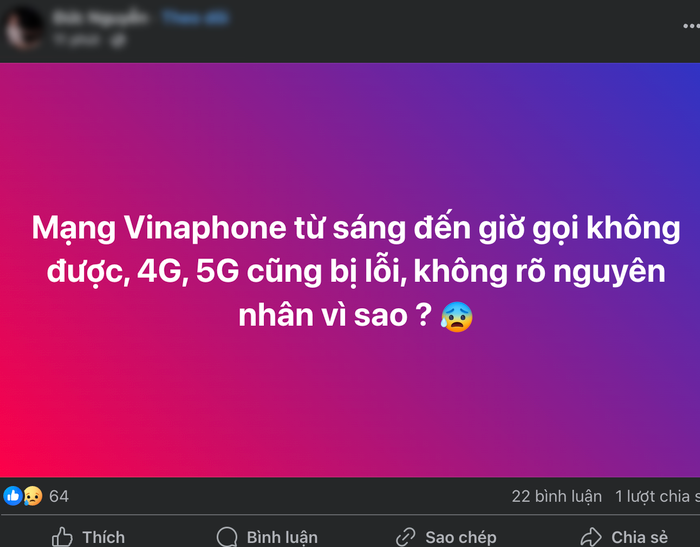Open the blurred poster name link
The width and height of the screenshot is (700, 547).
[x=100, y=18]
